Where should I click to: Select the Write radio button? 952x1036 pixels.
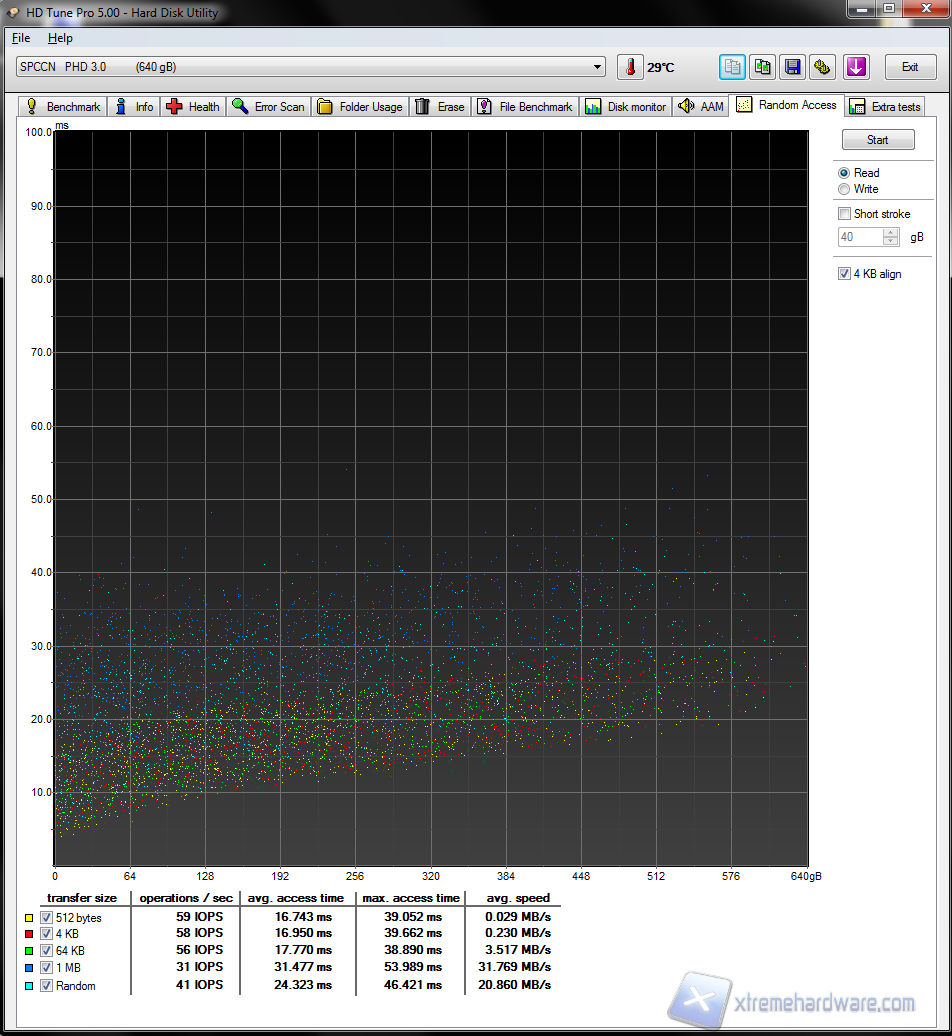(x=845, y=189)
